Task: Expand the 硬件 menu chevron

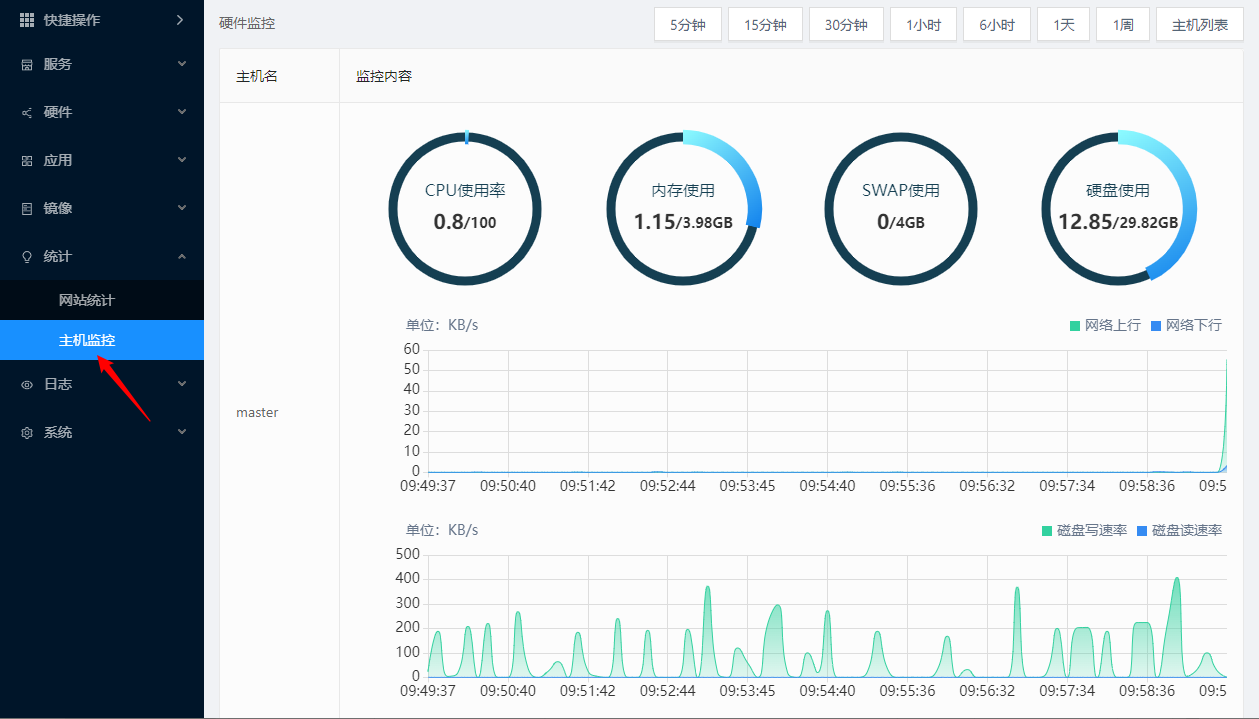Action: pos(182,112)
